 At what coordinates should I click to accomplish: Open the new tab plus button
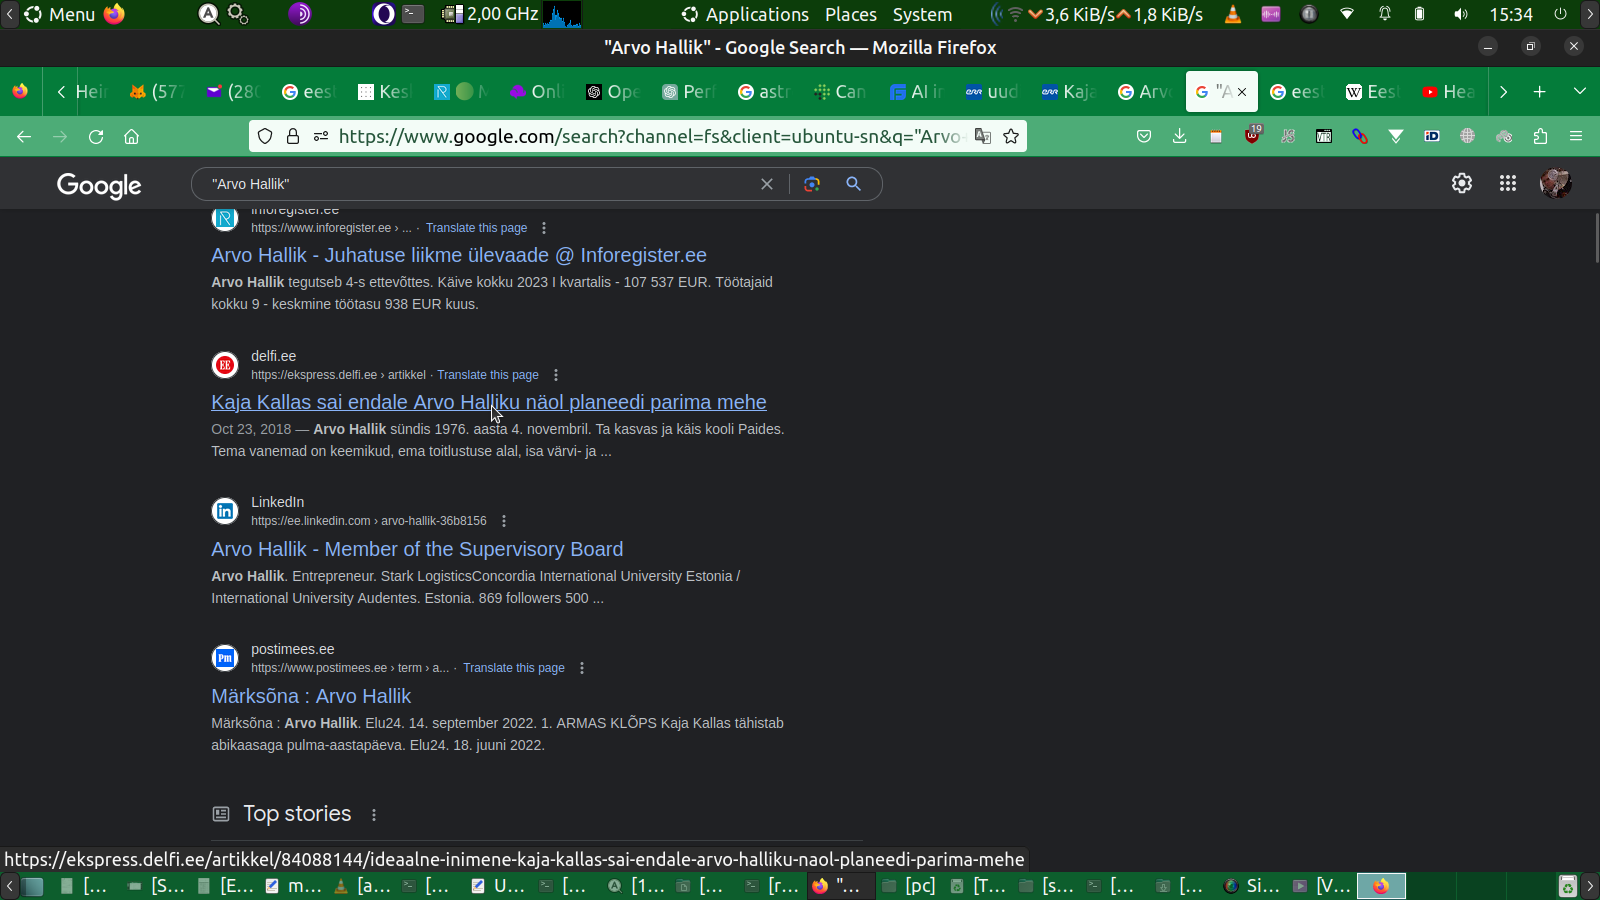[1540, 92]
